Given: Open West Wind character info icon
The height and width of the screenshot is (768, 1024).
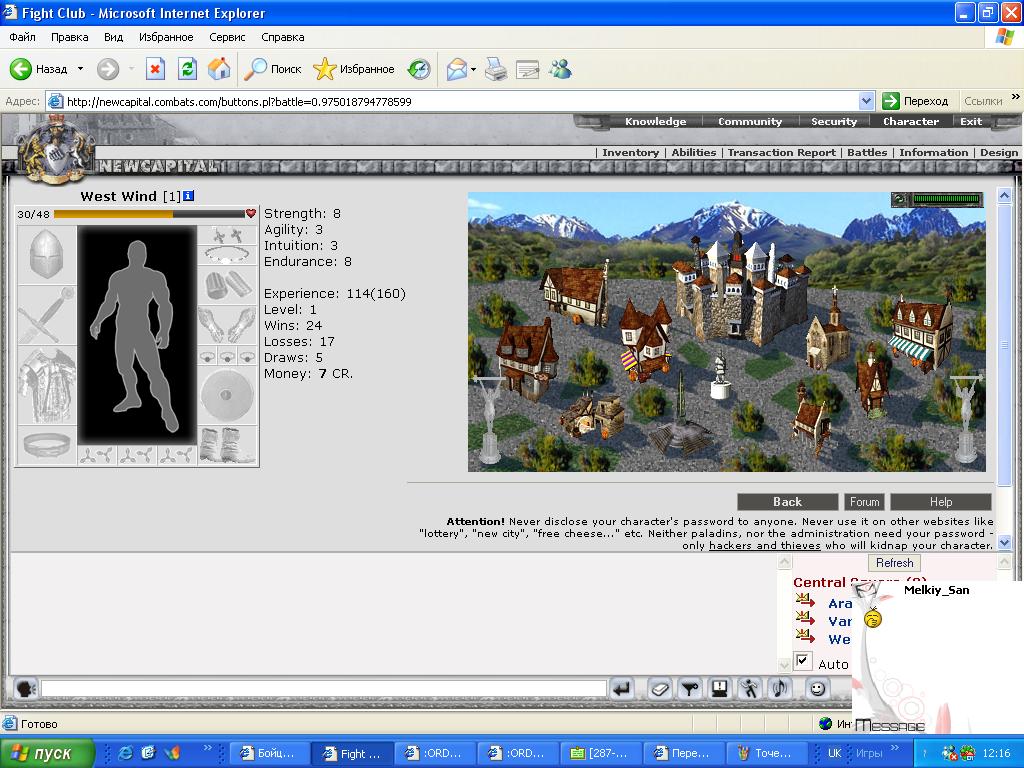Looking at the screenshot, I should point(189,196).
